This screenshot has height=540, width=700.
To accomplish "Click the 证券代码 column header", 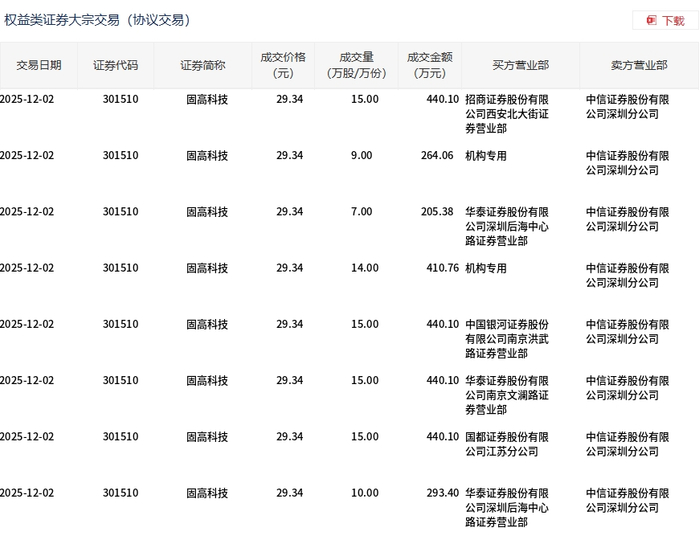I will (x=116, y=66).
